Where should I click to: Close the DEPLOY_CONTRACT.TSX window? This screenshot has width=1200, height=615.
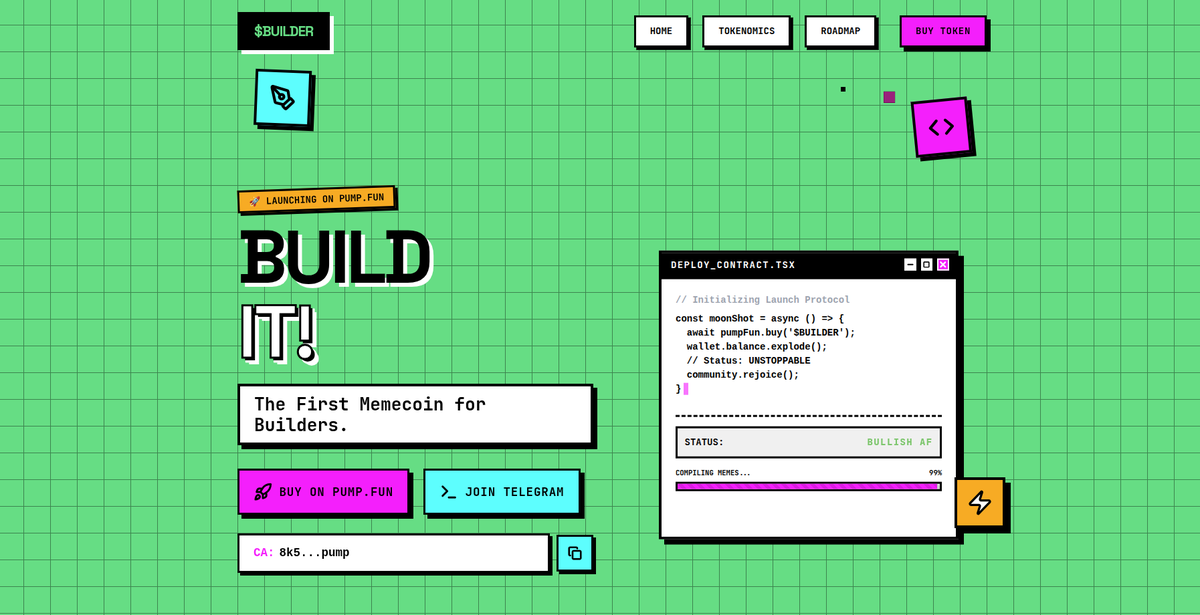[943, 265]
